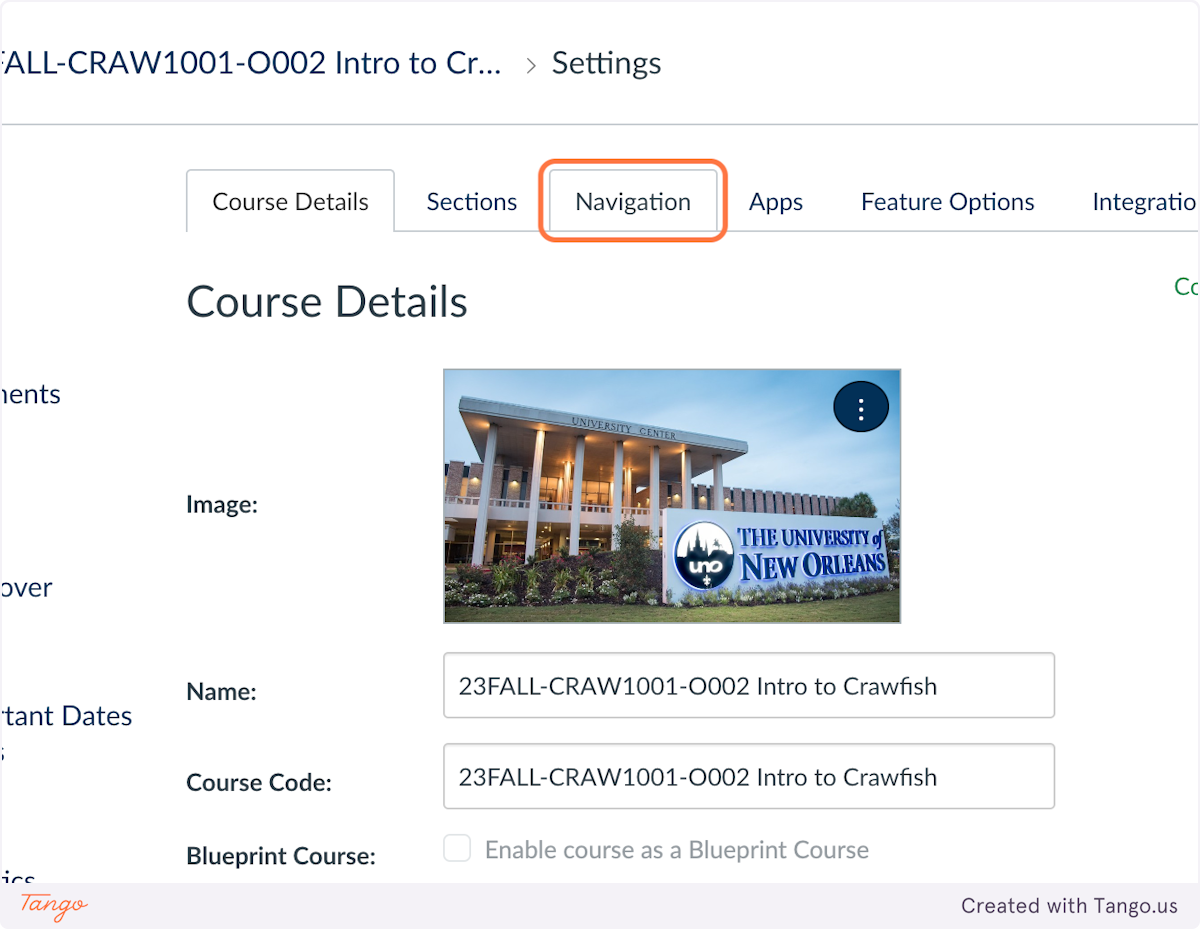Image resolution: width=1200 pixels, height=929 pixels.
Task: Open the Feature Options tab
Action: point(948,201)
